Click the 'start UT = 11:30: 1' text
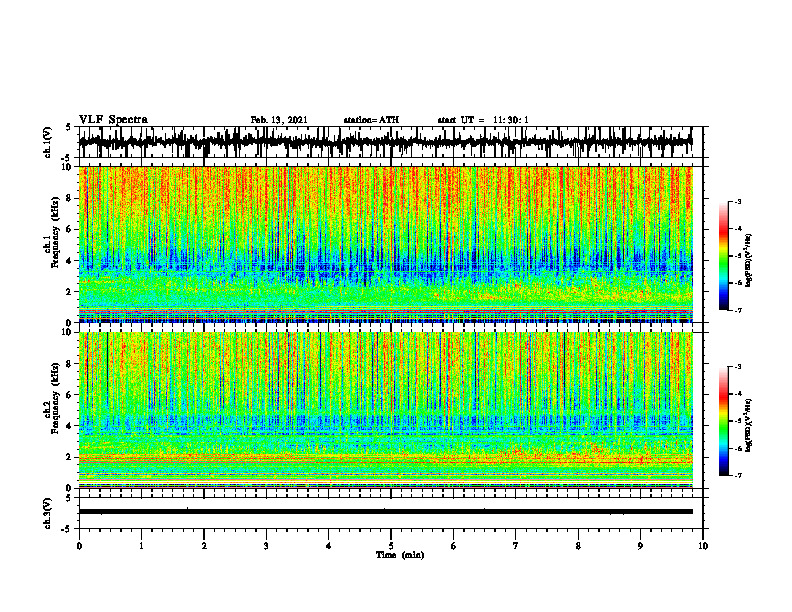This screenshot has width=792, height=612. click(x=483, y=120)
